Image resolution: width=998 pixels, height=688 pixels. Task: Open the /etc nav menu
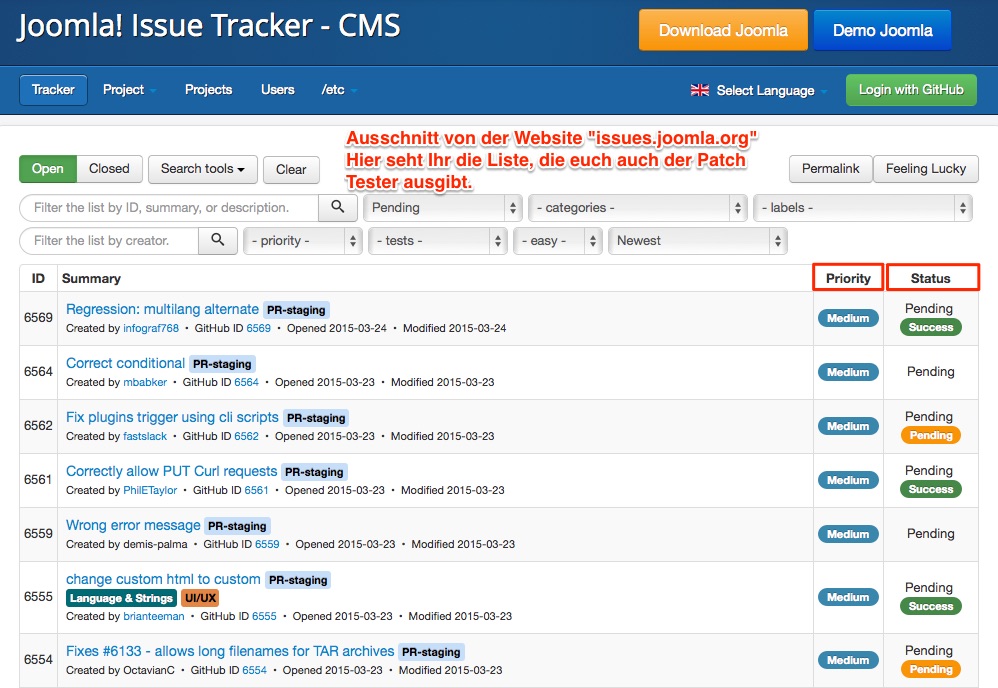[339, 90]
